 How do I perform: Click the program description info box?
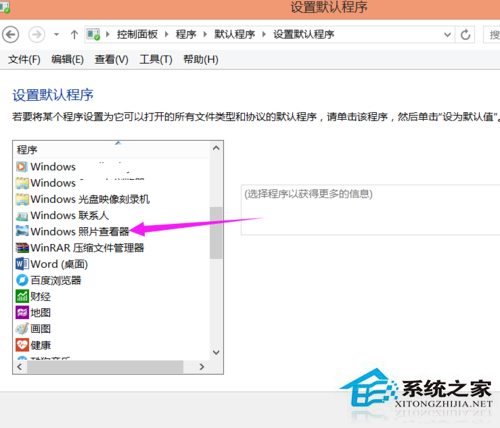pyautogui.click(x=370, y=210)
